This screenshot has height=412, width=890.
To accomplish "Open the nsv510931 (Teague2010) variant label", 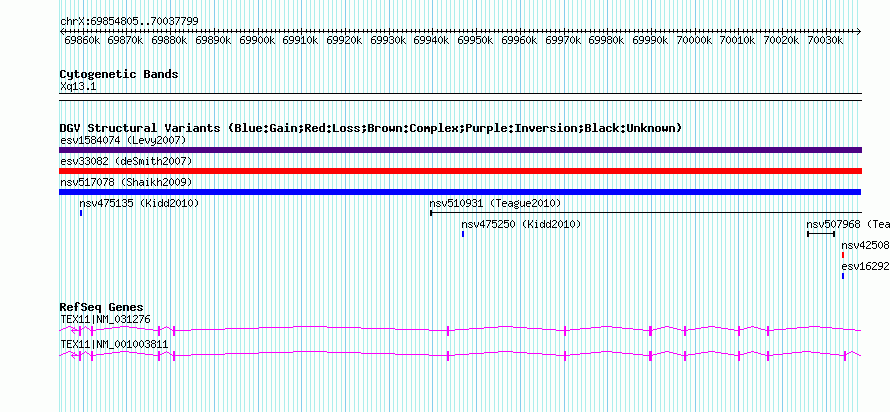I will coord(495,203).
